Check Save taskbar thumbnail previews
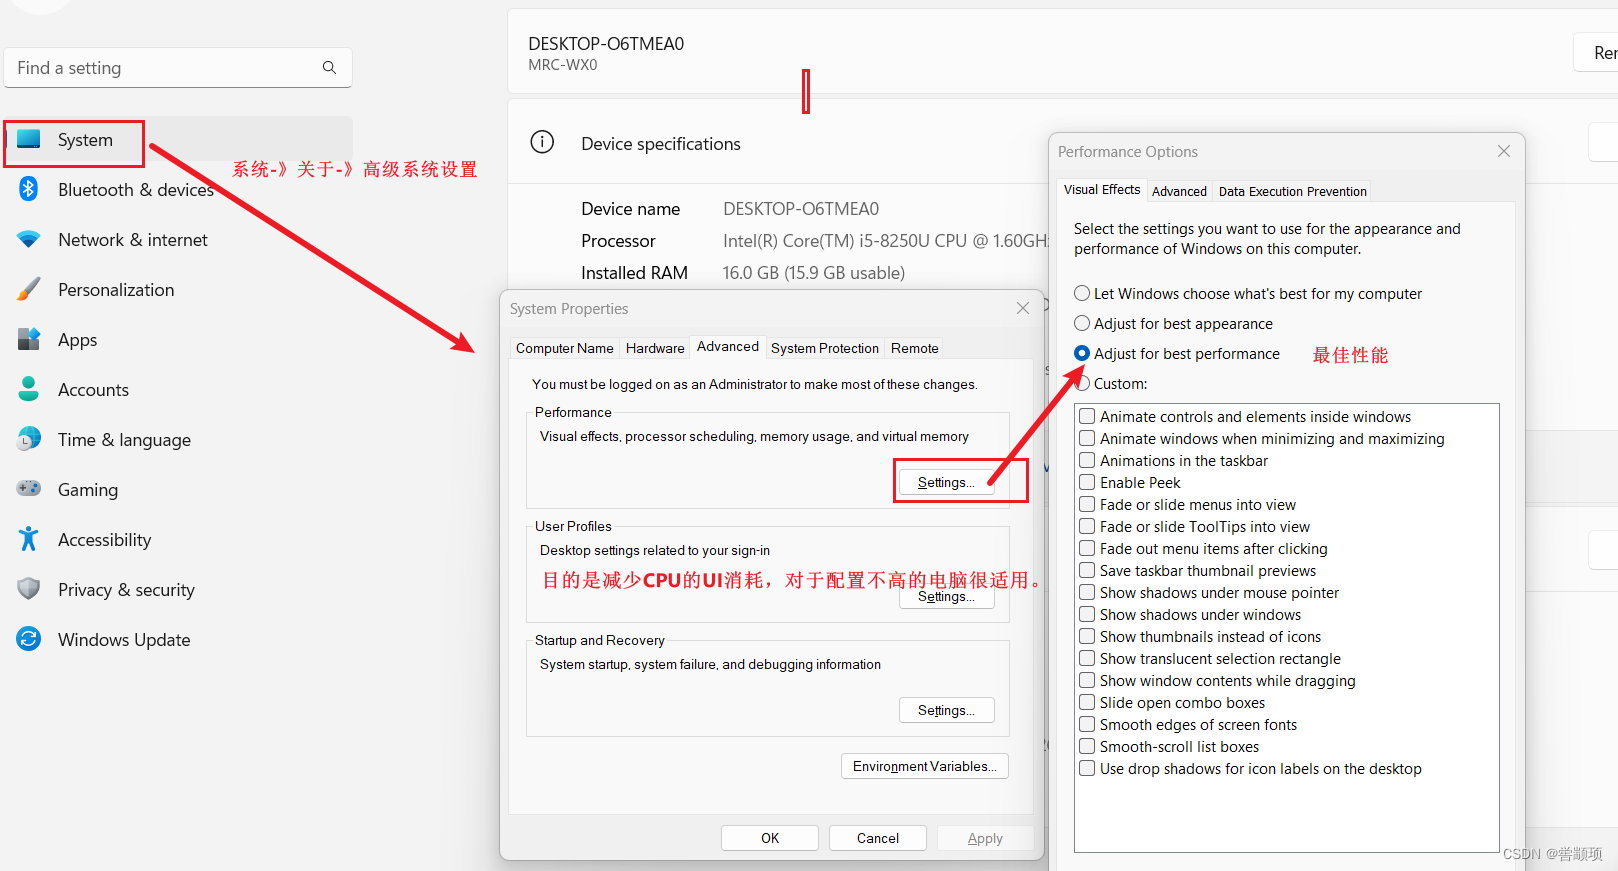The image size is (1618, 871). [1087, 570]
